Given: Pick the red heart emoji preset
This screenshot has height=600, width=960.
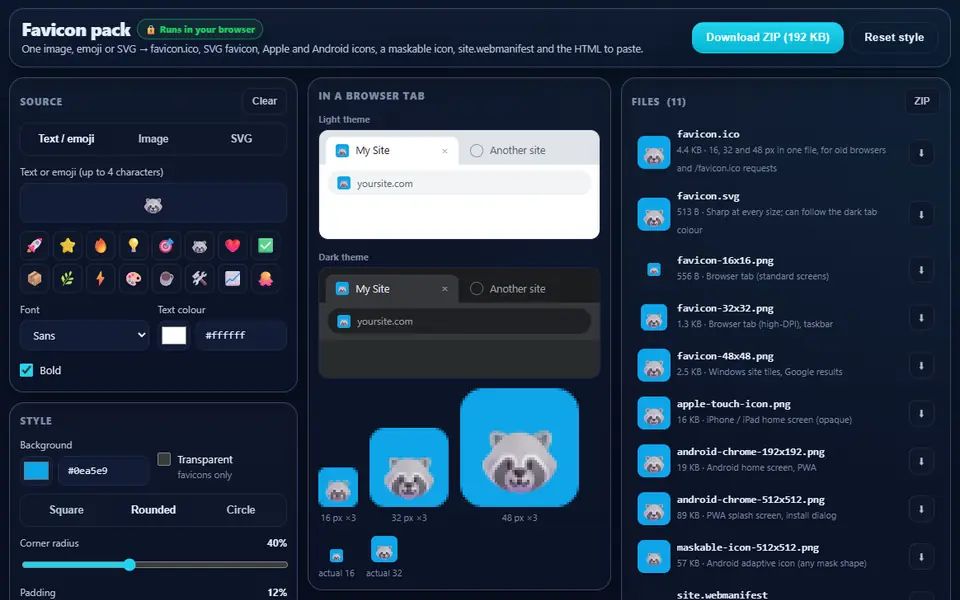Looking at the screenshot, I should click(233, 246).
